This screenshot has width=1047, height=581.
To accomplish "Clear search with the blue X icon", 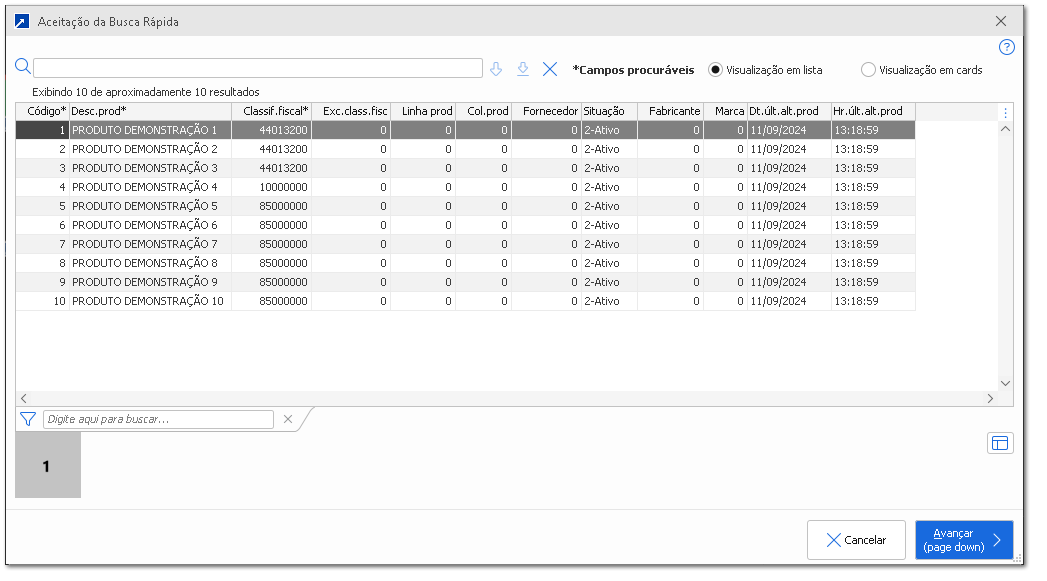I will 550,69.
